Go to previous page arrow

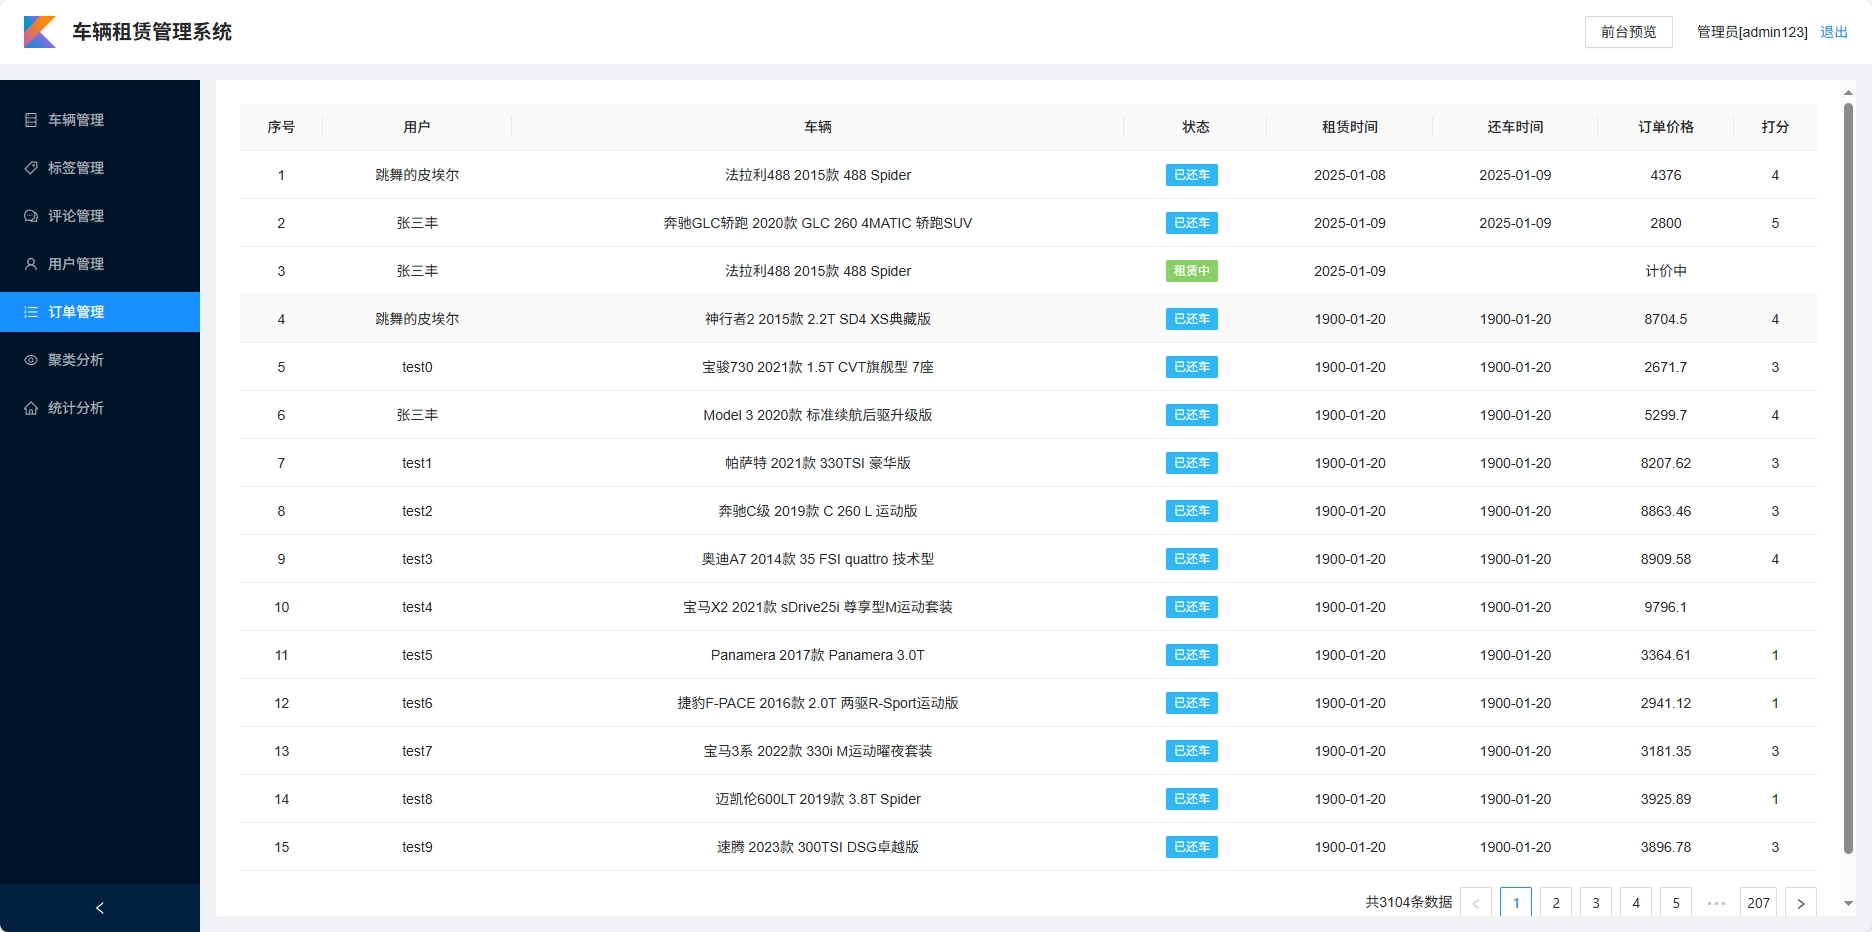[x=1476, y=903]
